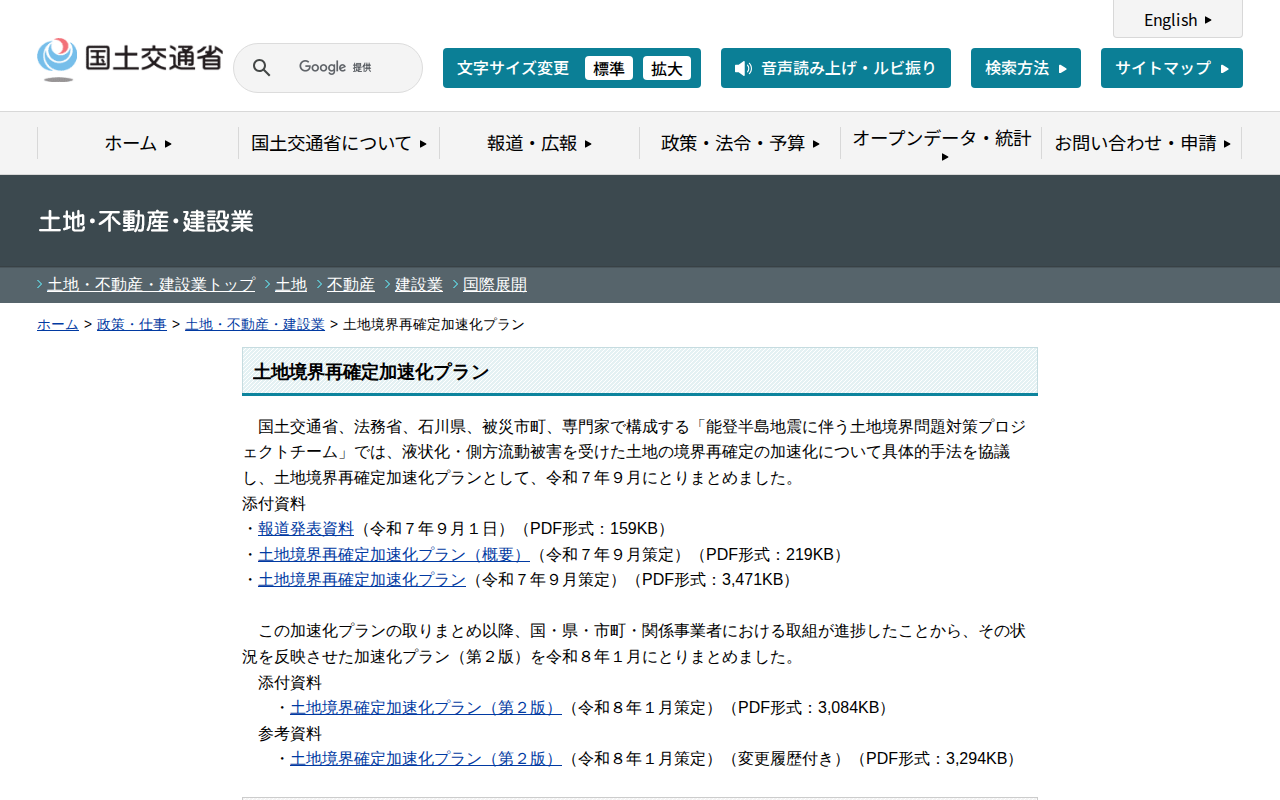
Task: Click the 国土交通省 logo
Action: pyautogui.click(x=130, y=59)
